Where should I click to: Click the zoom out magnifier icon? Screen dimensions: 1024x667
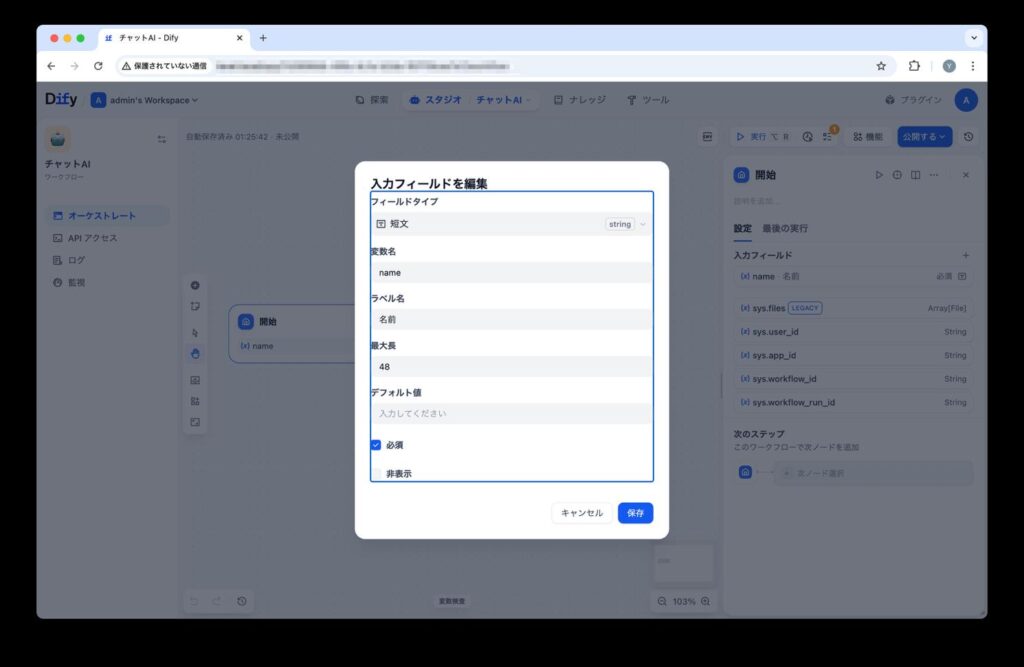[x=662, y=601]
